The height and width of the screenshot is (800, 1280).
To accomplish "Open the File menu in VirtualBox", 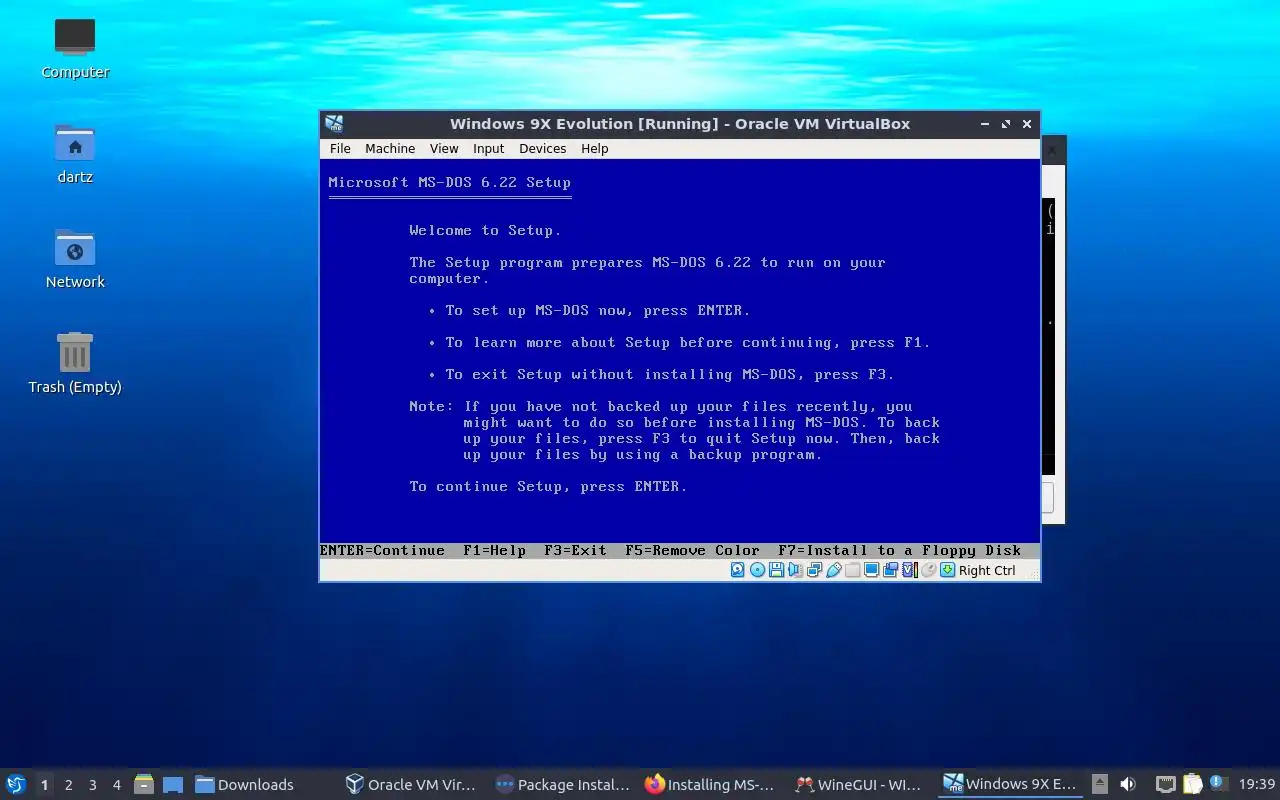I will (340, 148).
